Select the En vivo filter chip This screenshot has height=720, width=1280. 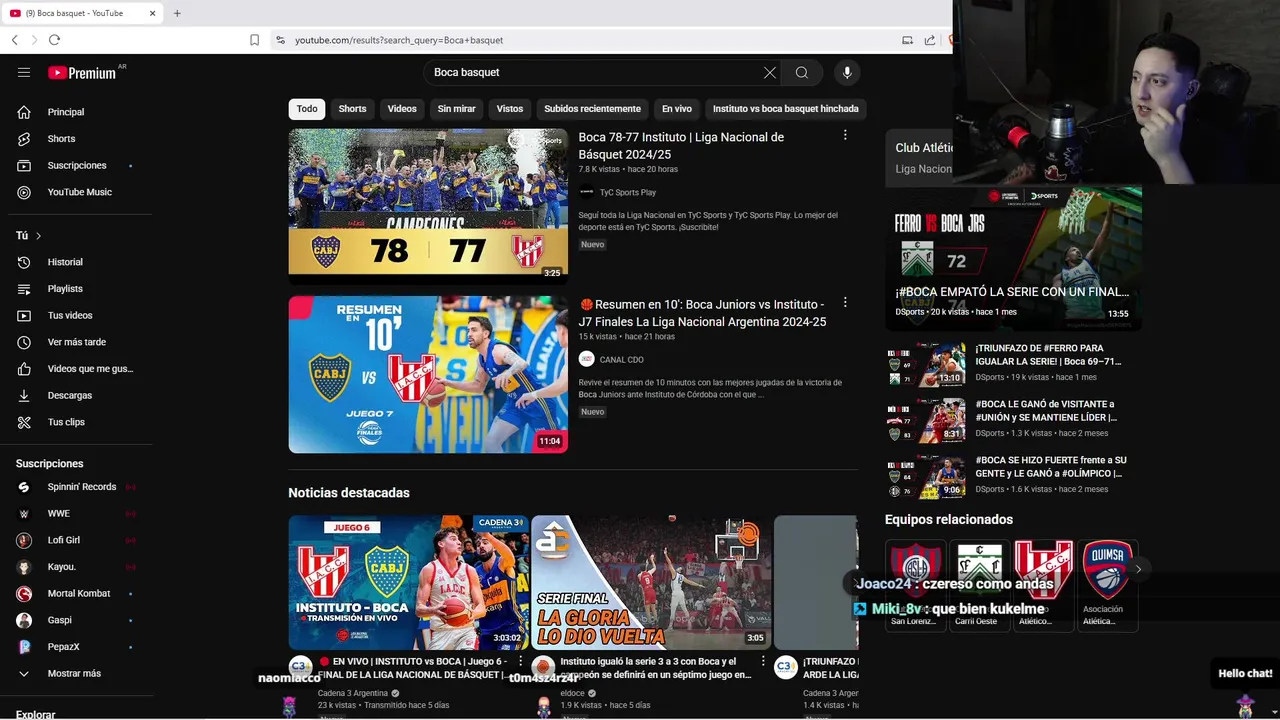(x=677, y=109)
